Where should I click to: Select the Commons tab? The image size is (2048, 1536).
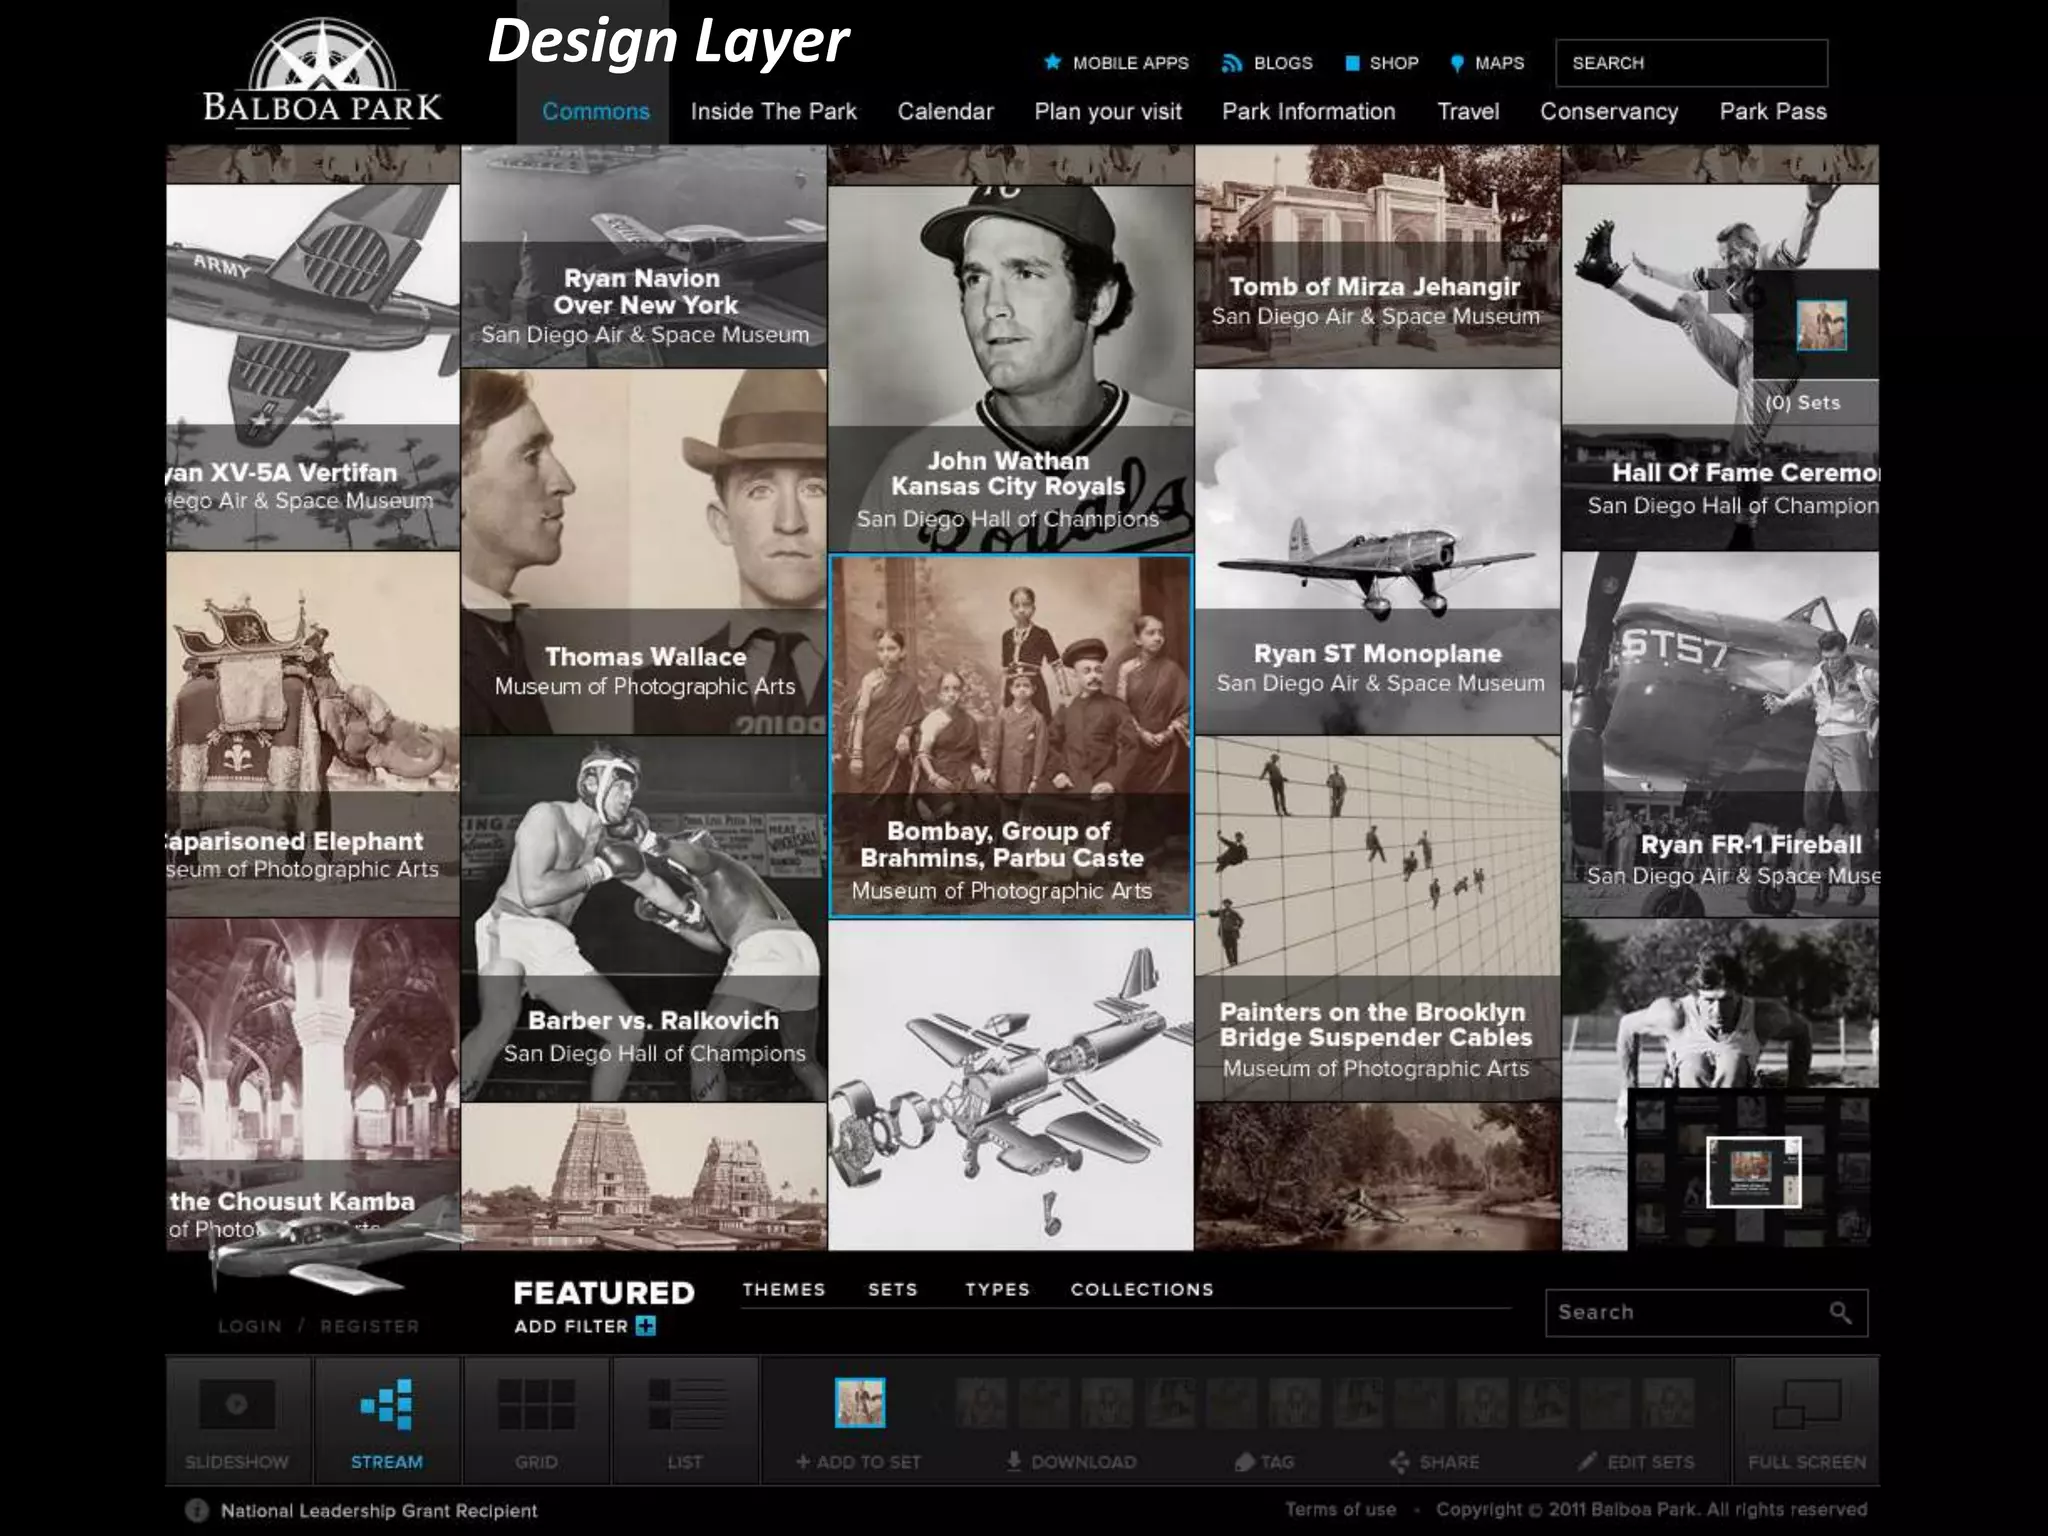[595, 111]
